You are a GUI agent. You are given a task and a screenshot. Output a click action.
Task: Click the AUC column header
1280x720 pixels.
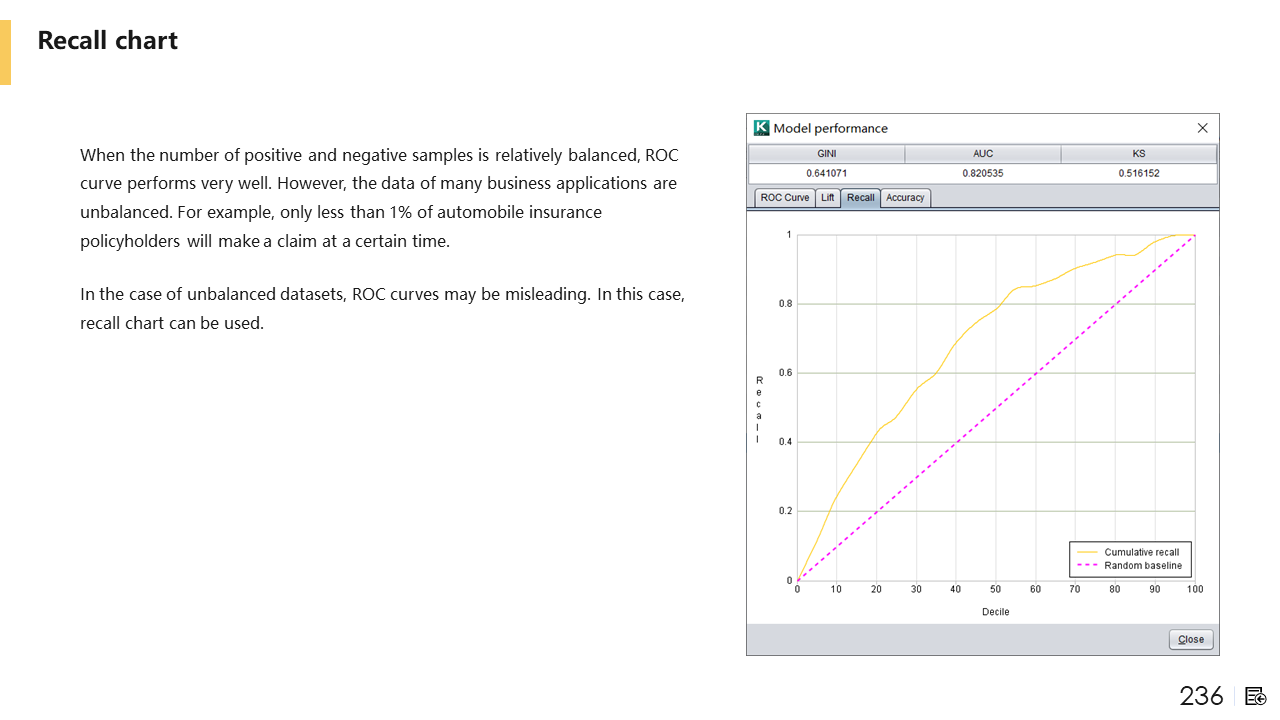pos(983,154)
